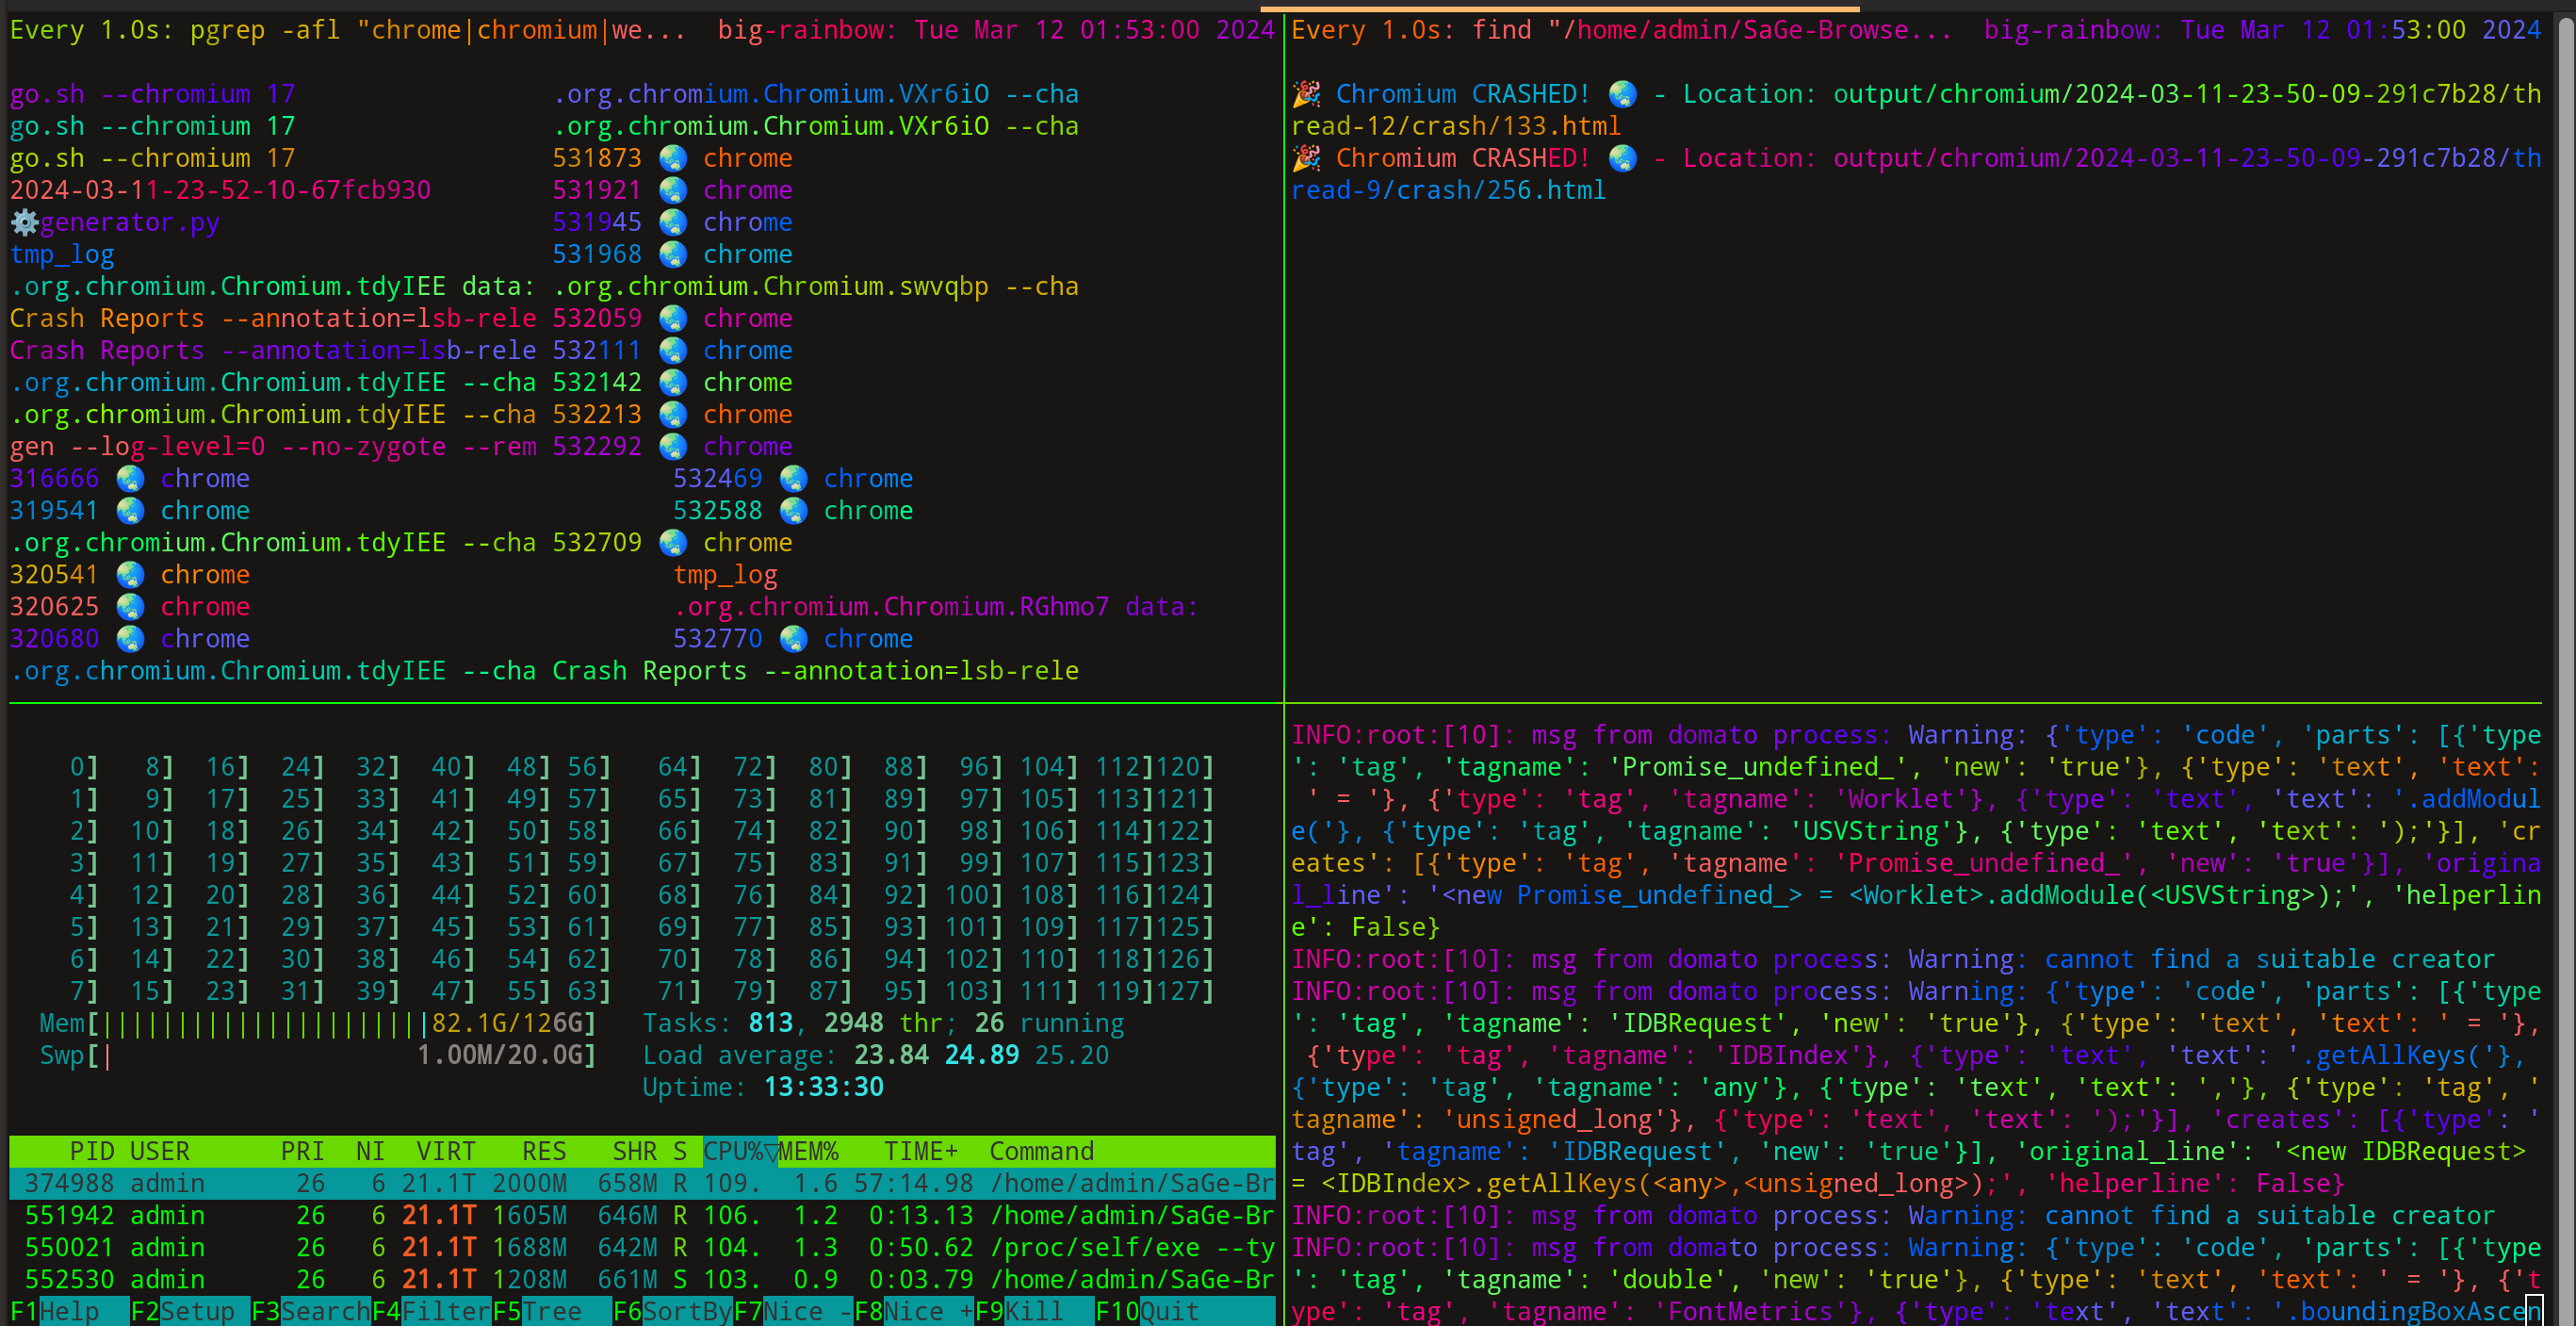The height and width of the screenshot is (1326, 2576).
Task: Click the CPU% sort column header
Action: tap(739, 1151)
